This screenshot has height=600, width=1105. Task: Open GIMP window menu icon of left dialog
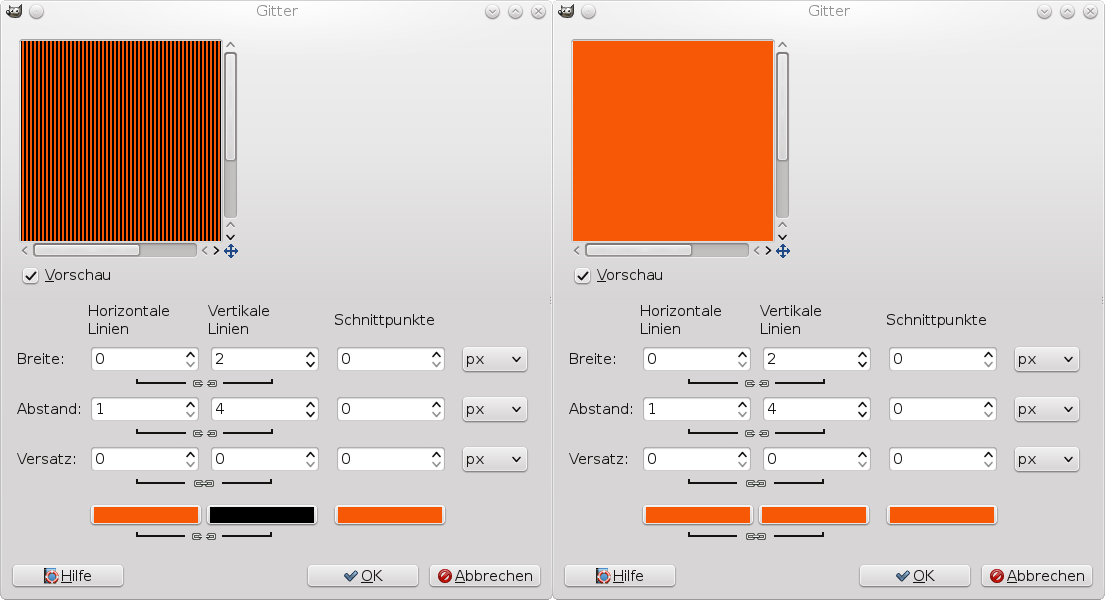click(x=13, y=11)
